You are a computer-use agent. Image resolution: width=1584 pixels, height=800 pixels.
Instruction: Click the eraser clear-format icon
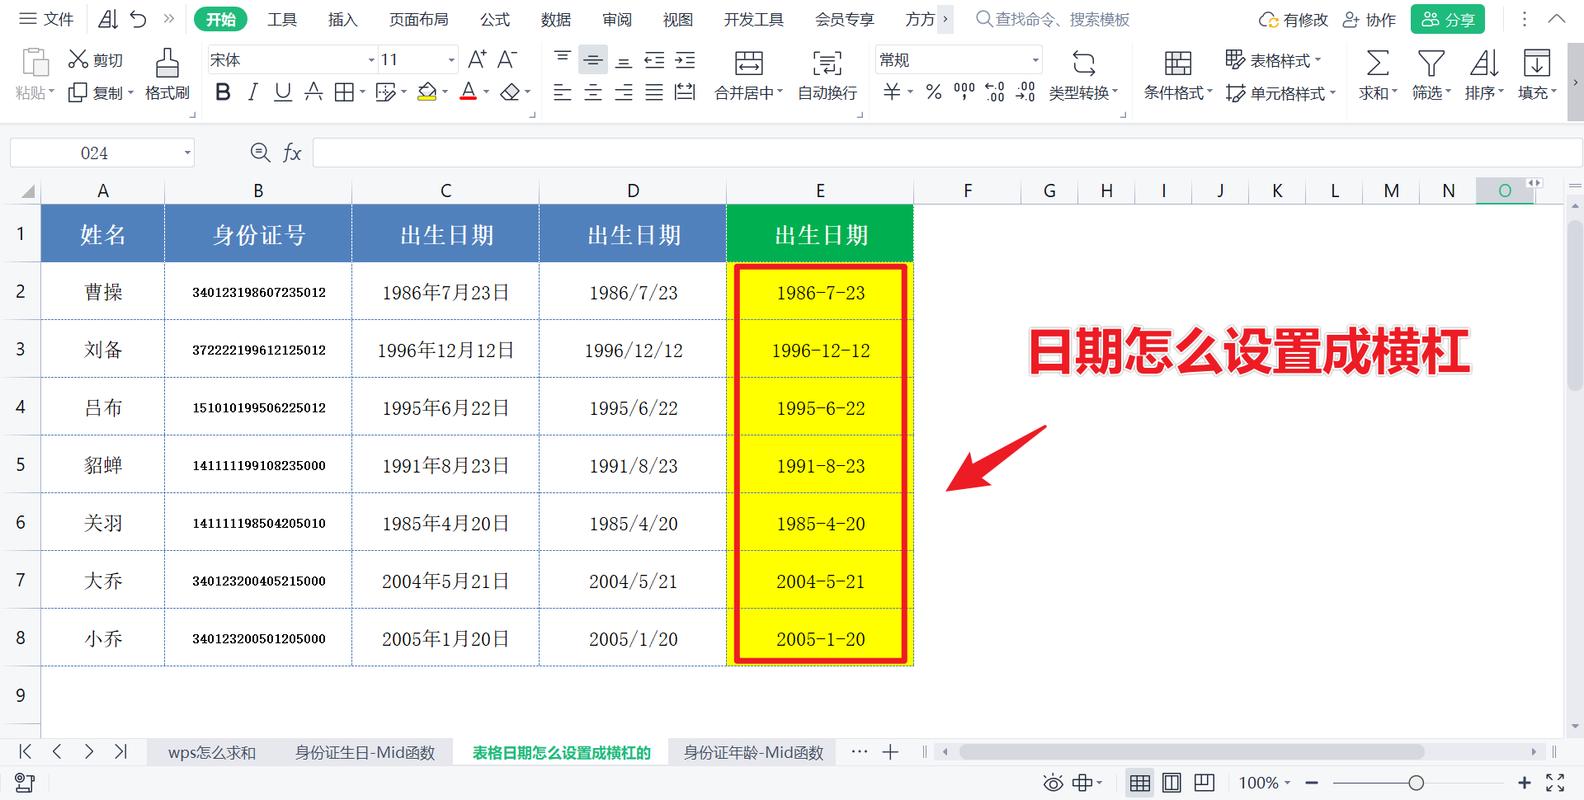[510, 93]
